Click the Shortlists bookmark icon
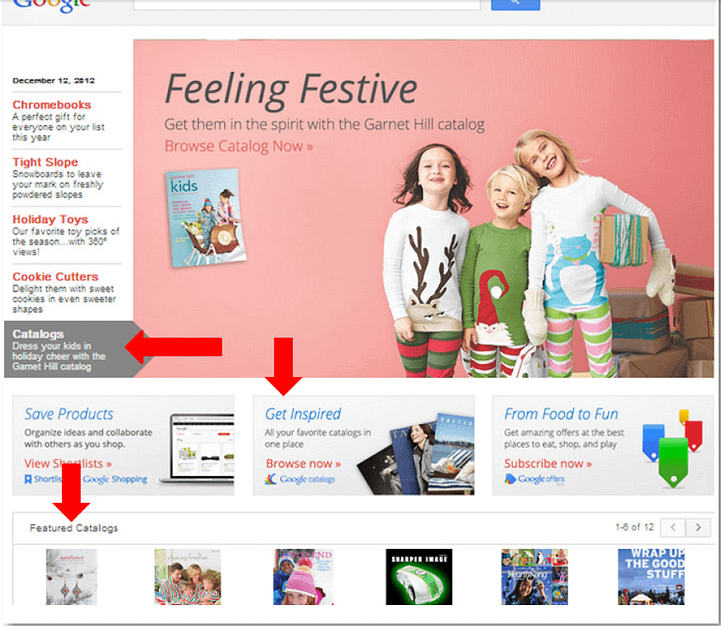721x626 pixels. 28,479
